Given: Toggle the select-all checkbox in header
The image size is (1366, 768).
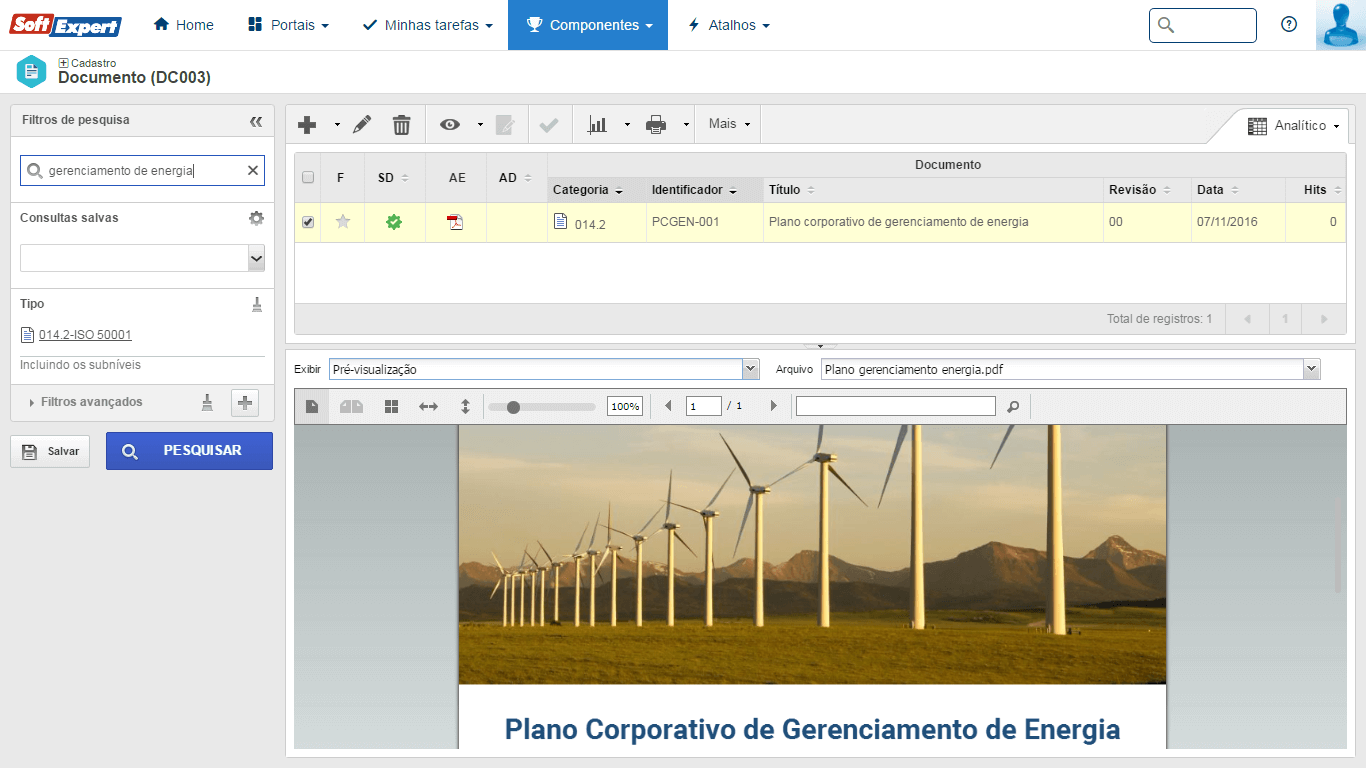Looking at the screenshot, I should pos(308,178).
